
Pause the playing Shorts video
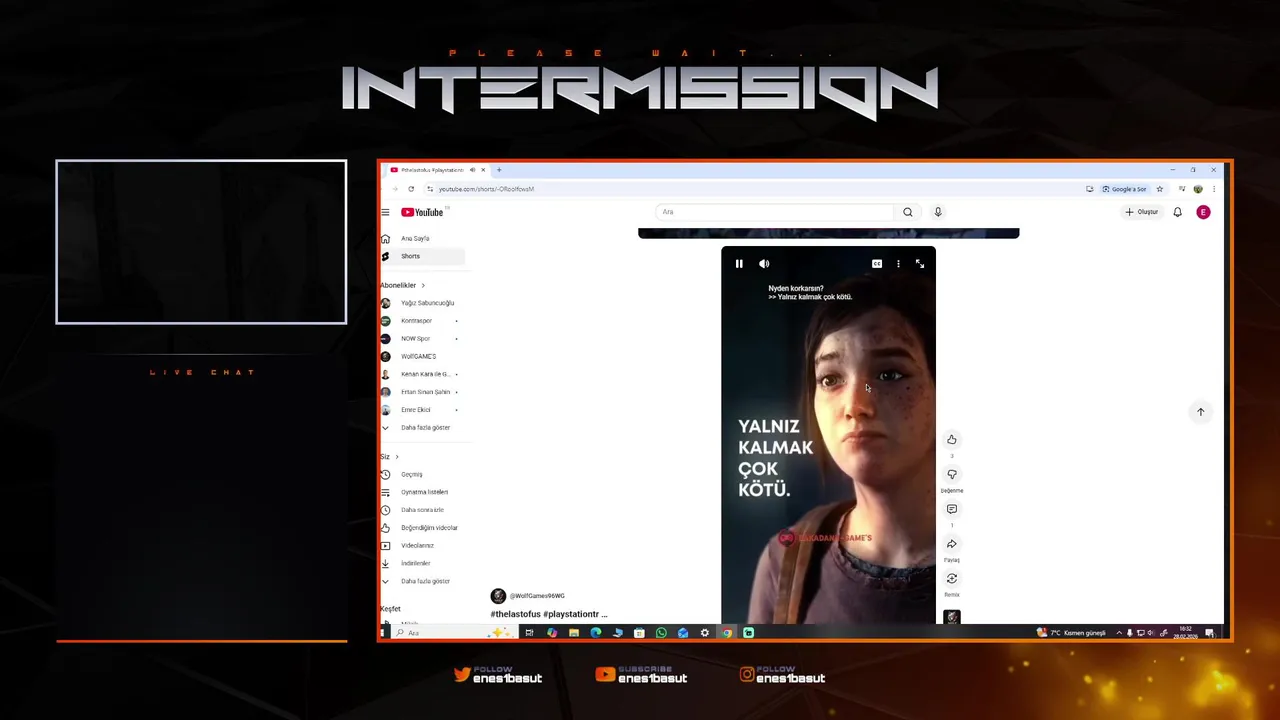pos(739,264)
